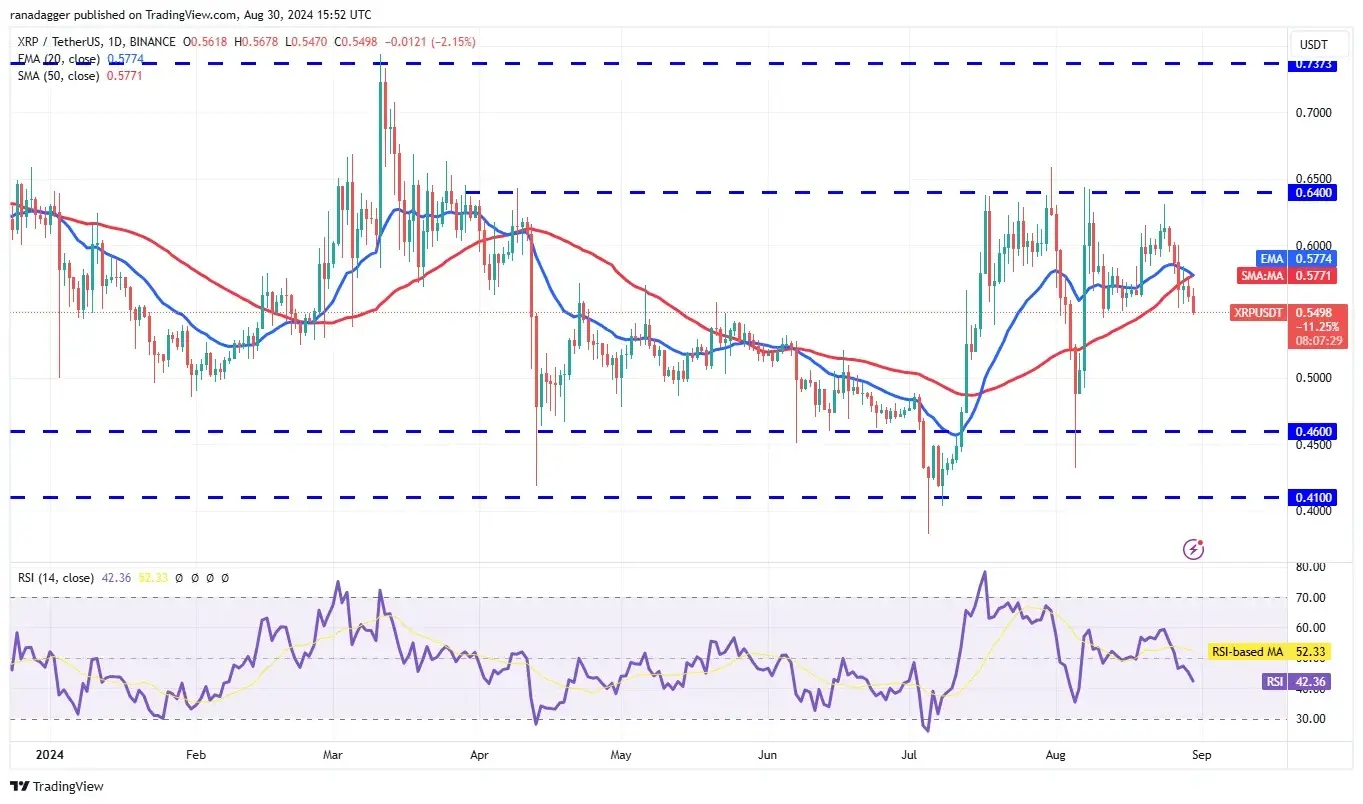Click the Jul label on time axis
This screenshot has height=804, width=1363.
click(910, 755)
